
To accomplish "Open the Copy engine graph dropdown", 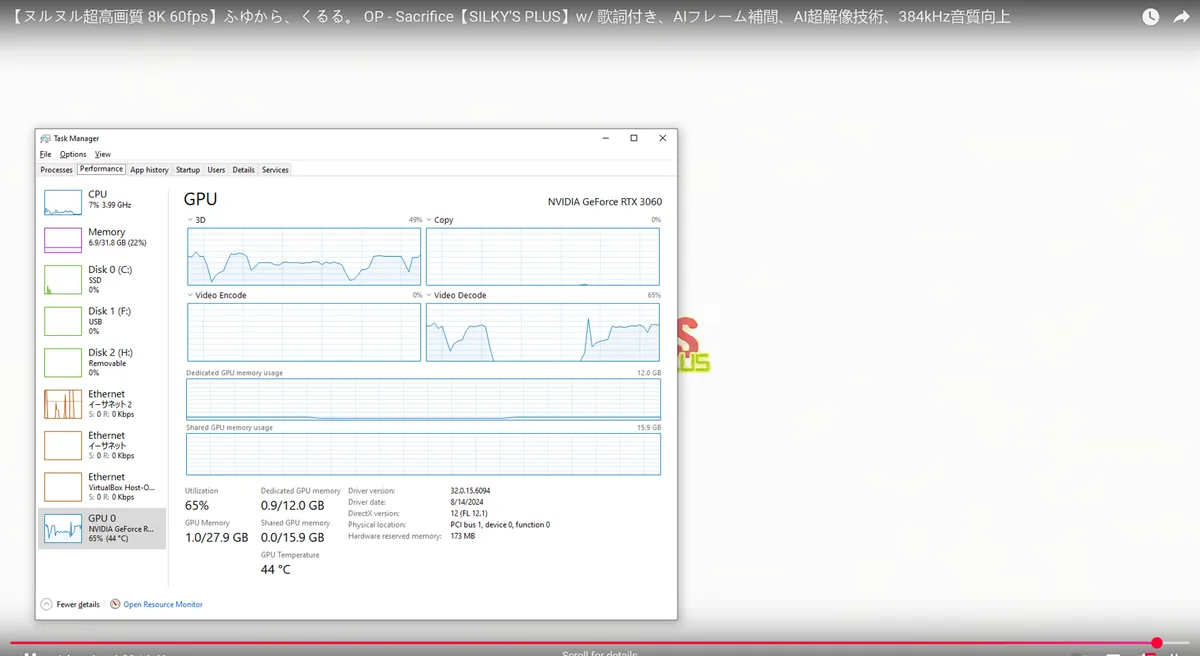I will coord(429,220).
